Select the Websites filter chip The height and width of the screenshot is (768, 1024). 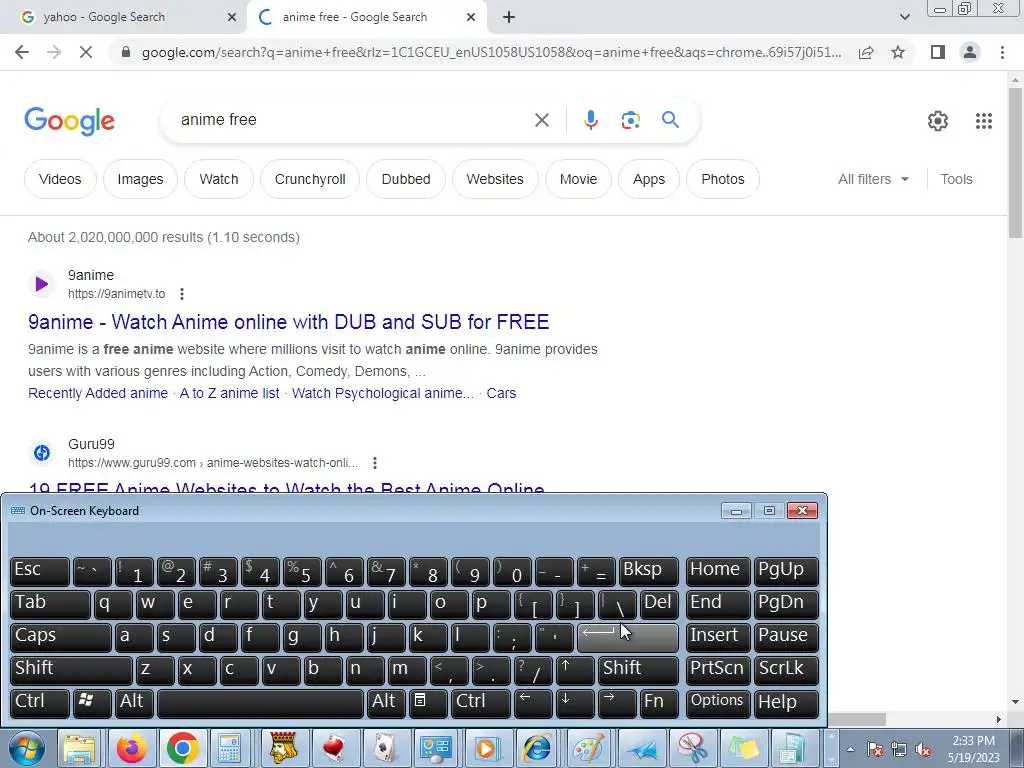[x=495, y=179]
